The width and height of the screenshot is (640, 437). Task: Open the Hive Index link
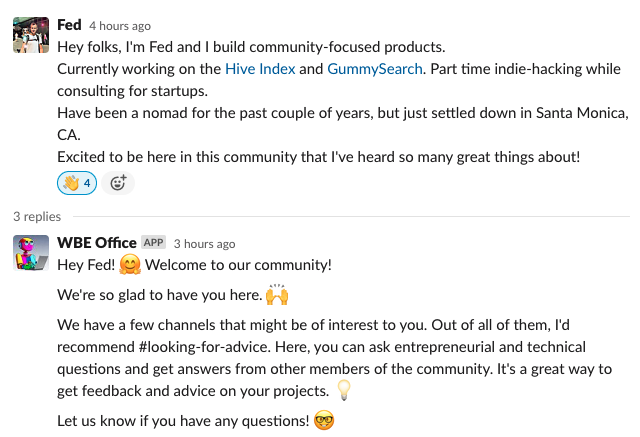pos(260,69)
